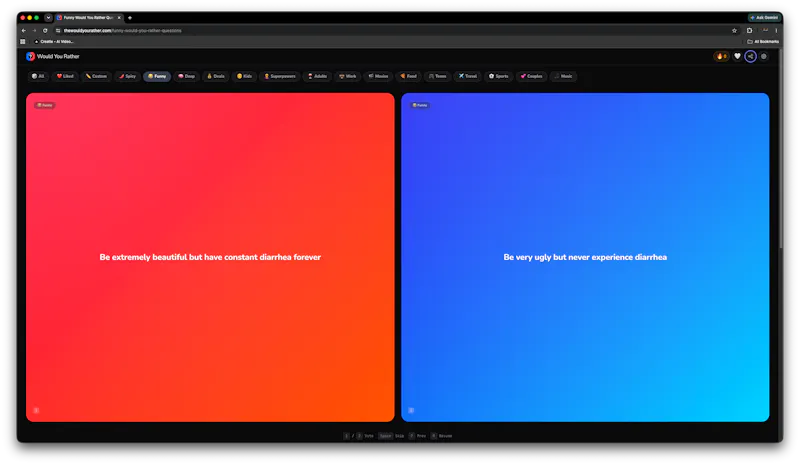Open a new tab with plus icon
The image size is (800, 465).
[x=130, y=17]
